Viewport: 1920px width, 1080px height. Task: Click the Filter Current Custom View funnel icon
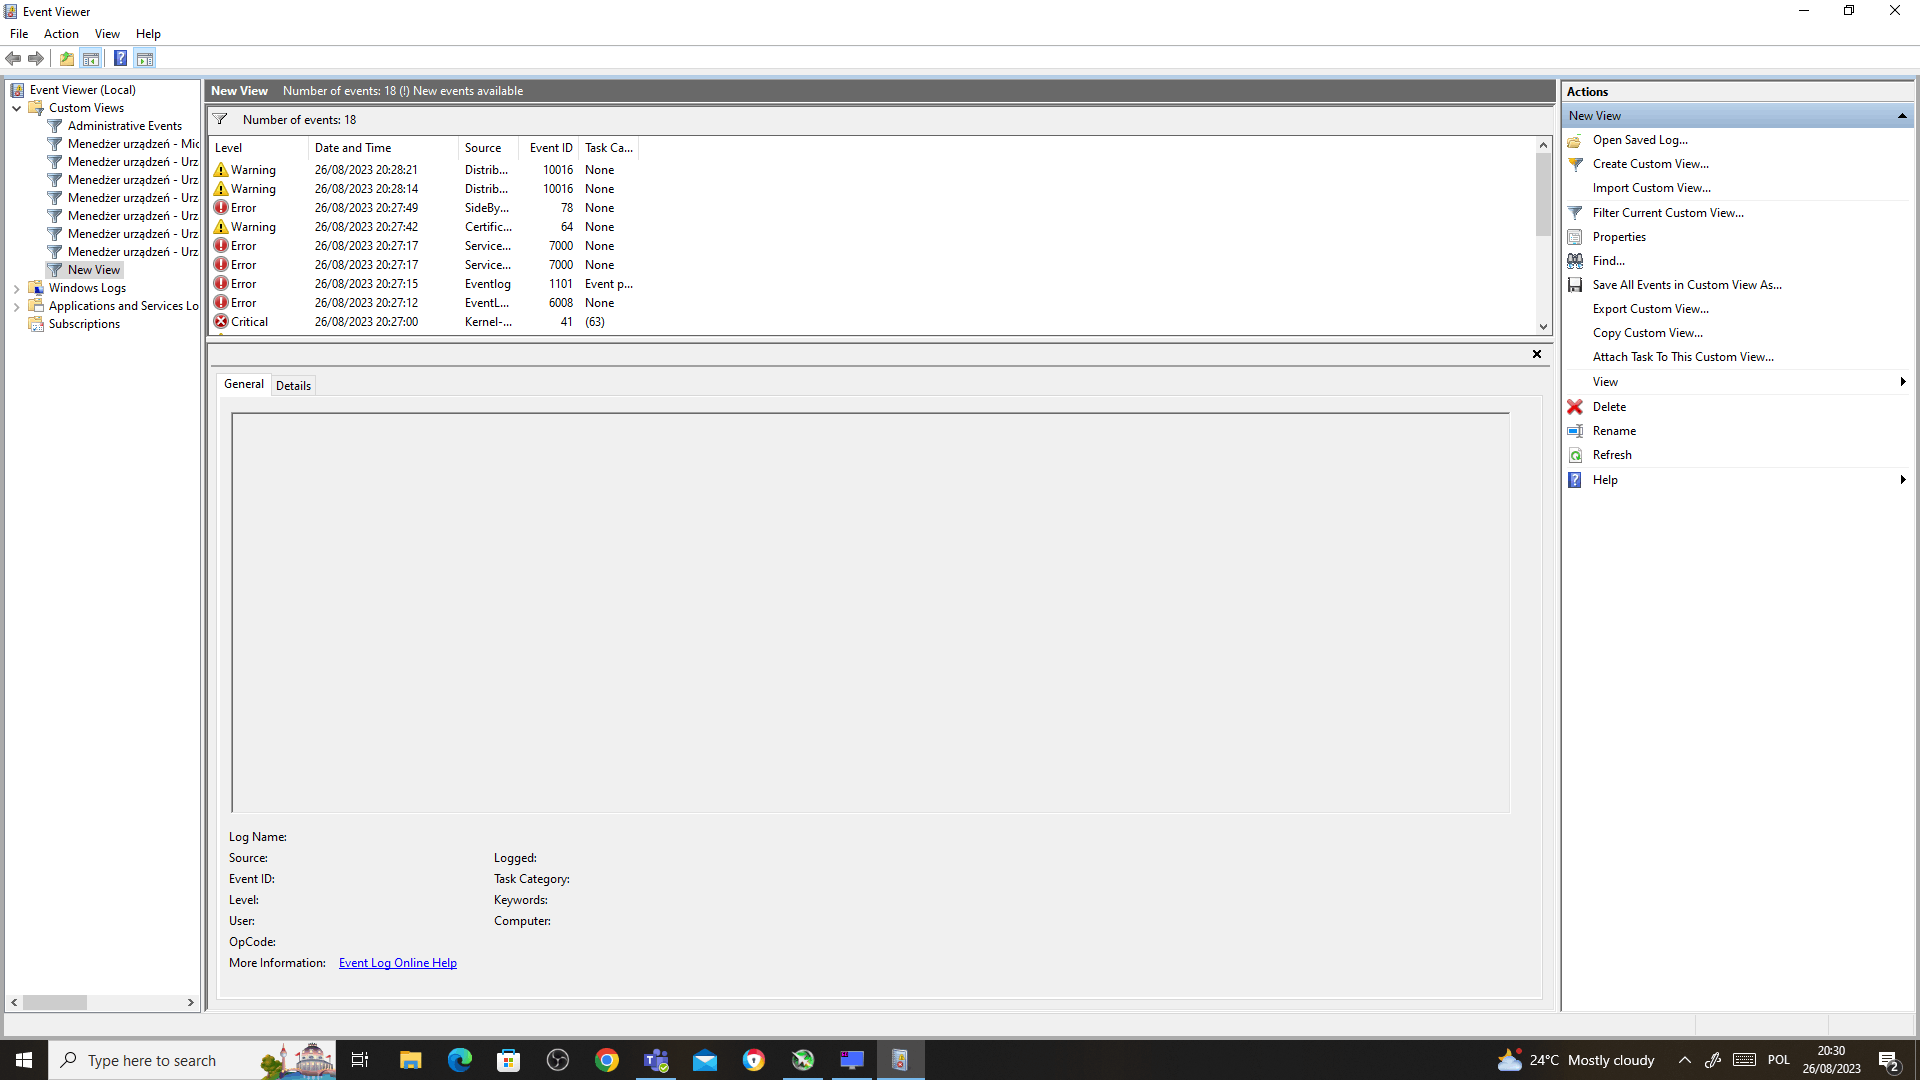[1575, 213]
